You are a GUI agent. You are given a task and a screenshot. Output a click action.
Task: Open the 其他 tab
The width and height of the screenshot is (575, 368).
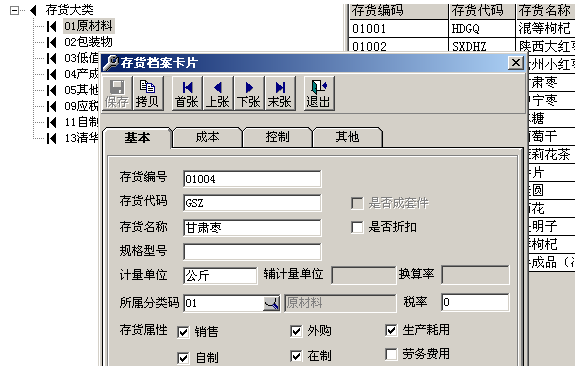coord(347,137)
